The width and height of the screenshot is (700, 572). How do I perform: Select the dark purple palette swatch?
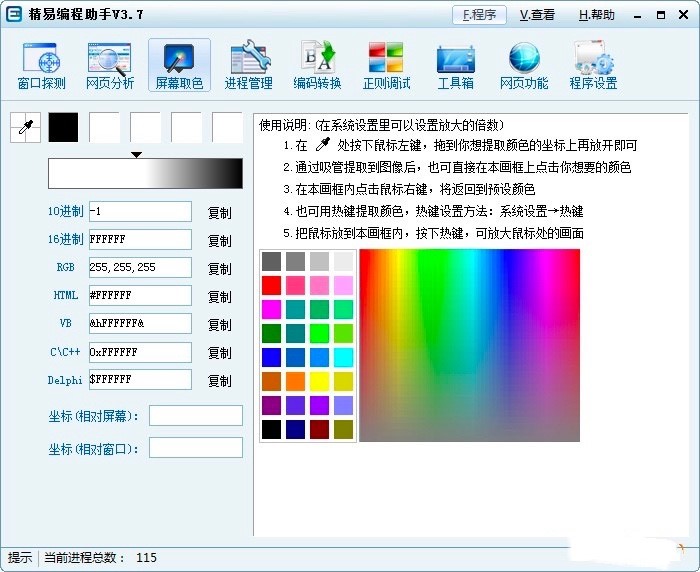pos(271,405)
